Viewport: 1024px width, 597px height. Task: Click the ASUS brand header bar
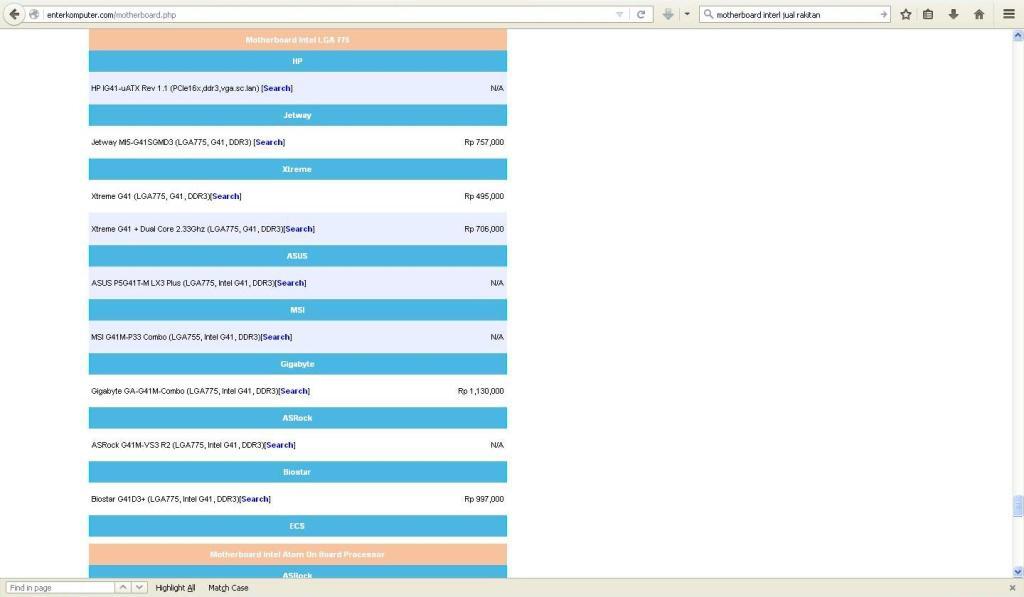pyautogui.click(x=298, y=256)
